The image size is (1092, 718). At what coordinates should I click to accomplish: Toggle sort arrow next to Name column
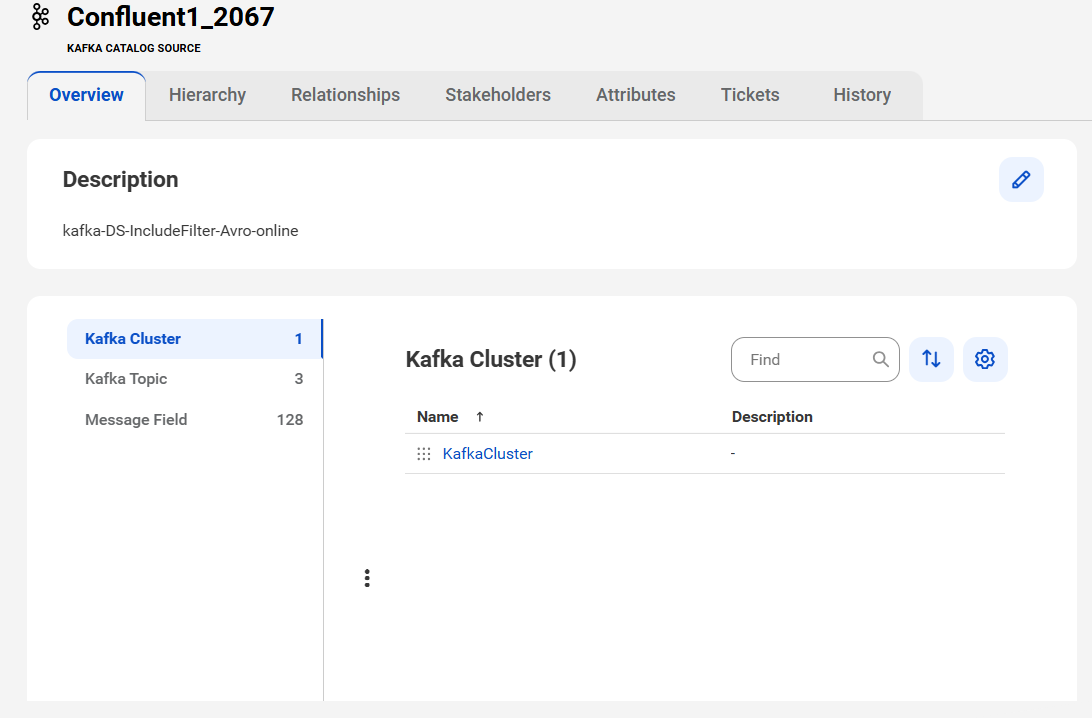pos(480,416)
